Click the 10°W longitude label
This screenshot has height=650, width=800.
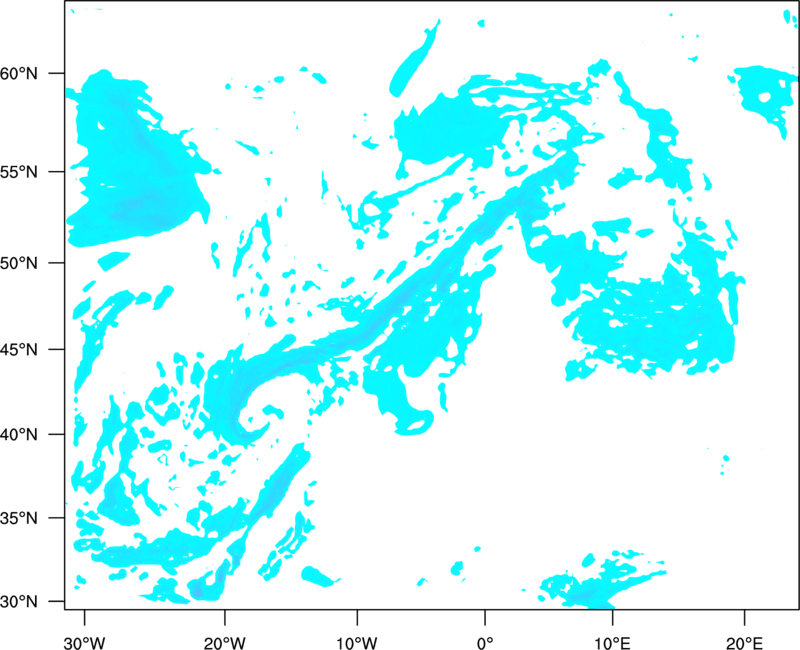pyautogui.click(x=357, y=643)
